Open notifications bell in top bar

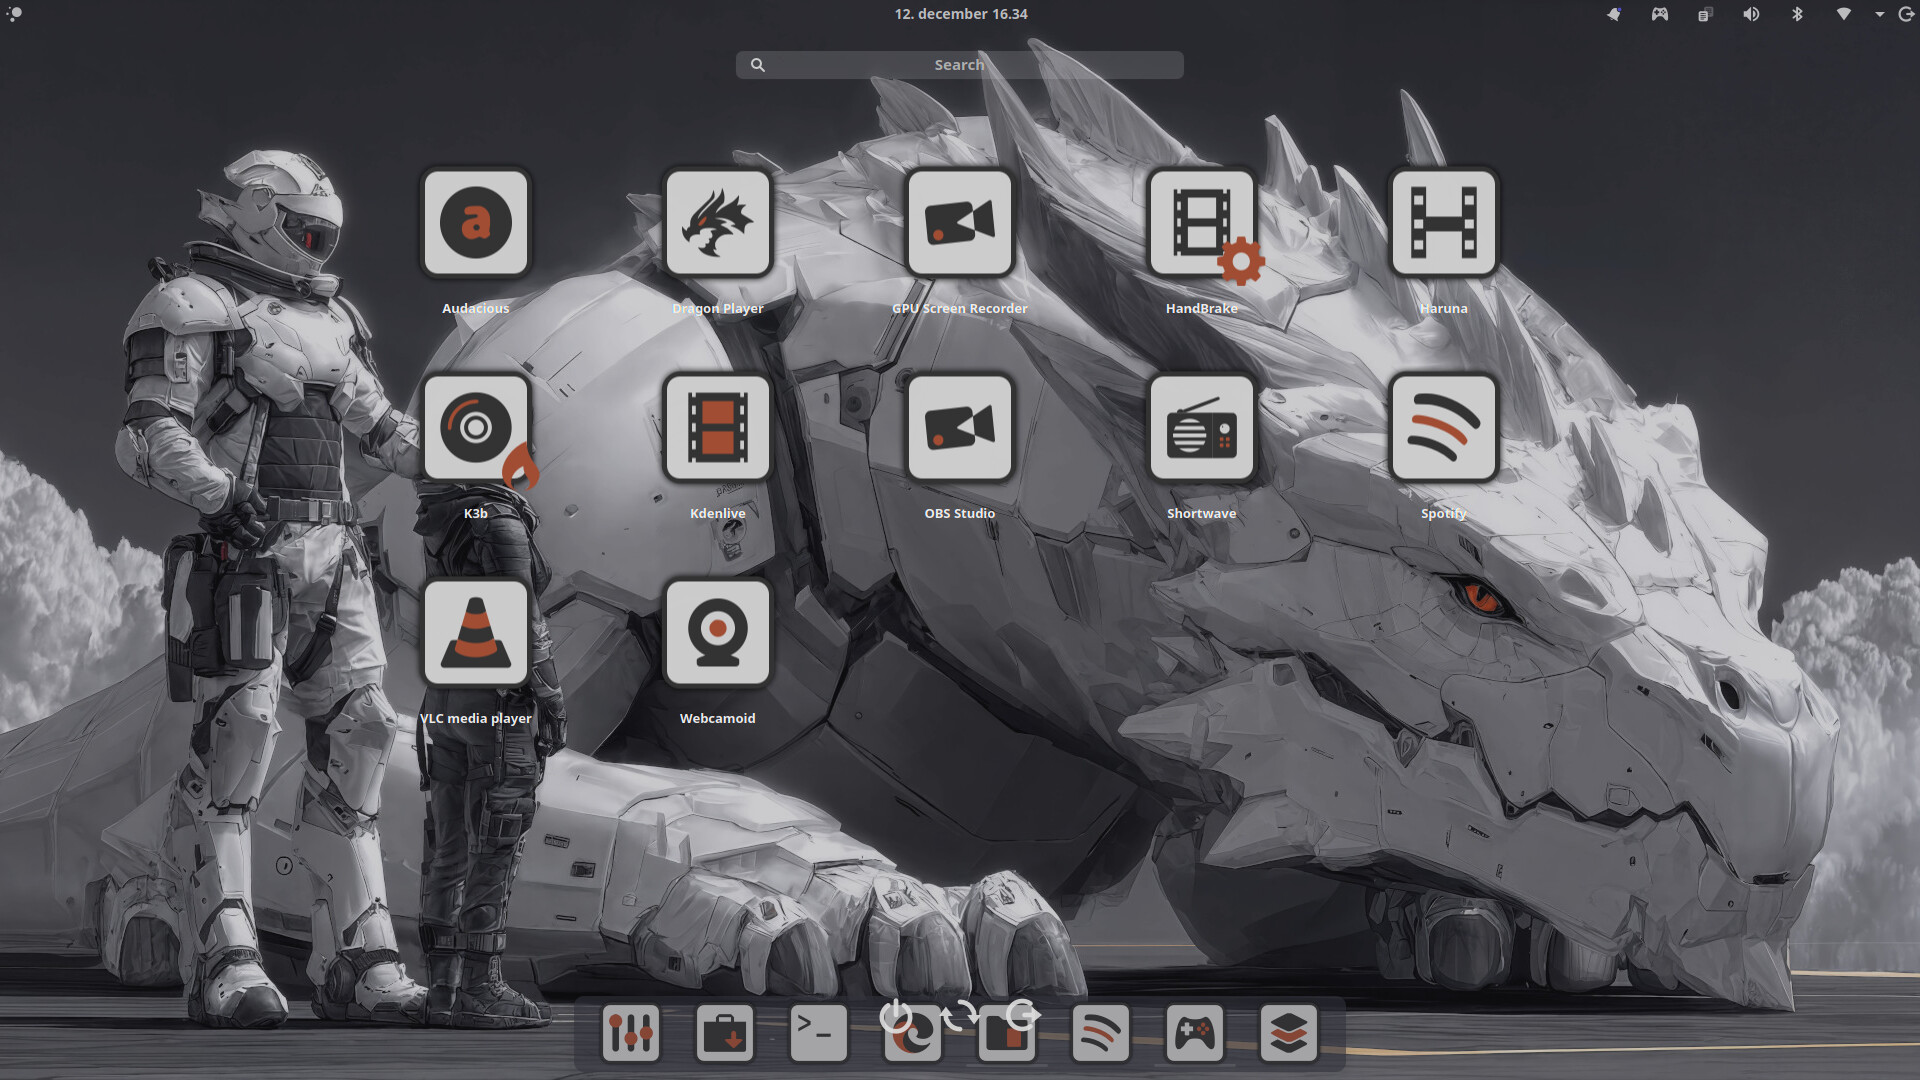tap(1613, 14)
